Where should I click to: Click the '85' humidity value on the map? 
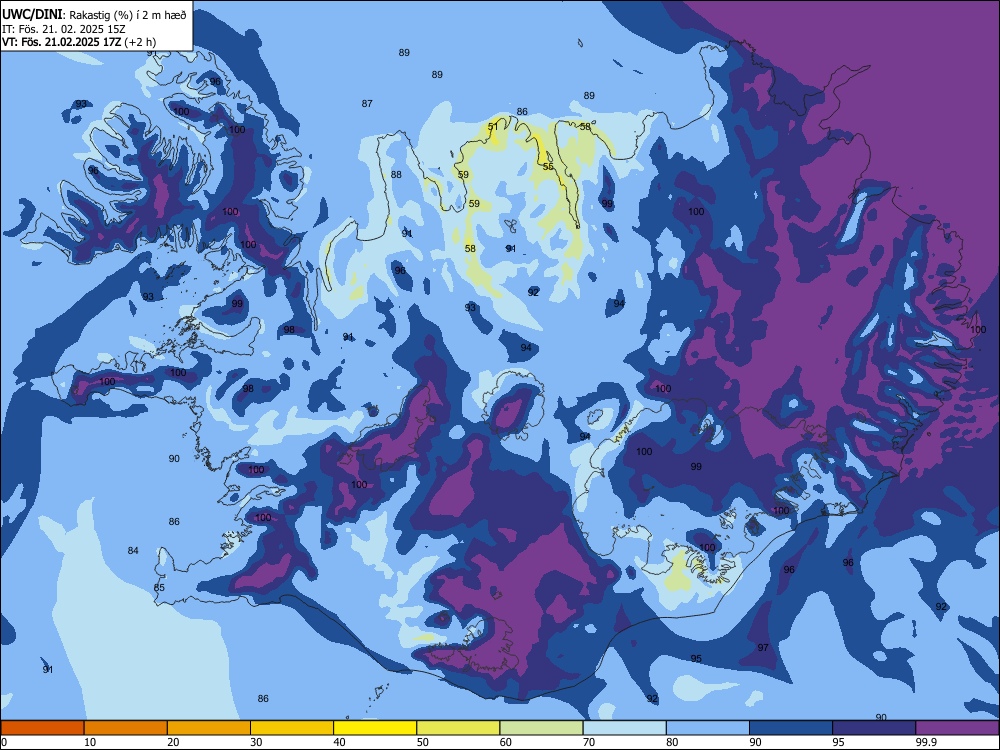coord(159,587)
